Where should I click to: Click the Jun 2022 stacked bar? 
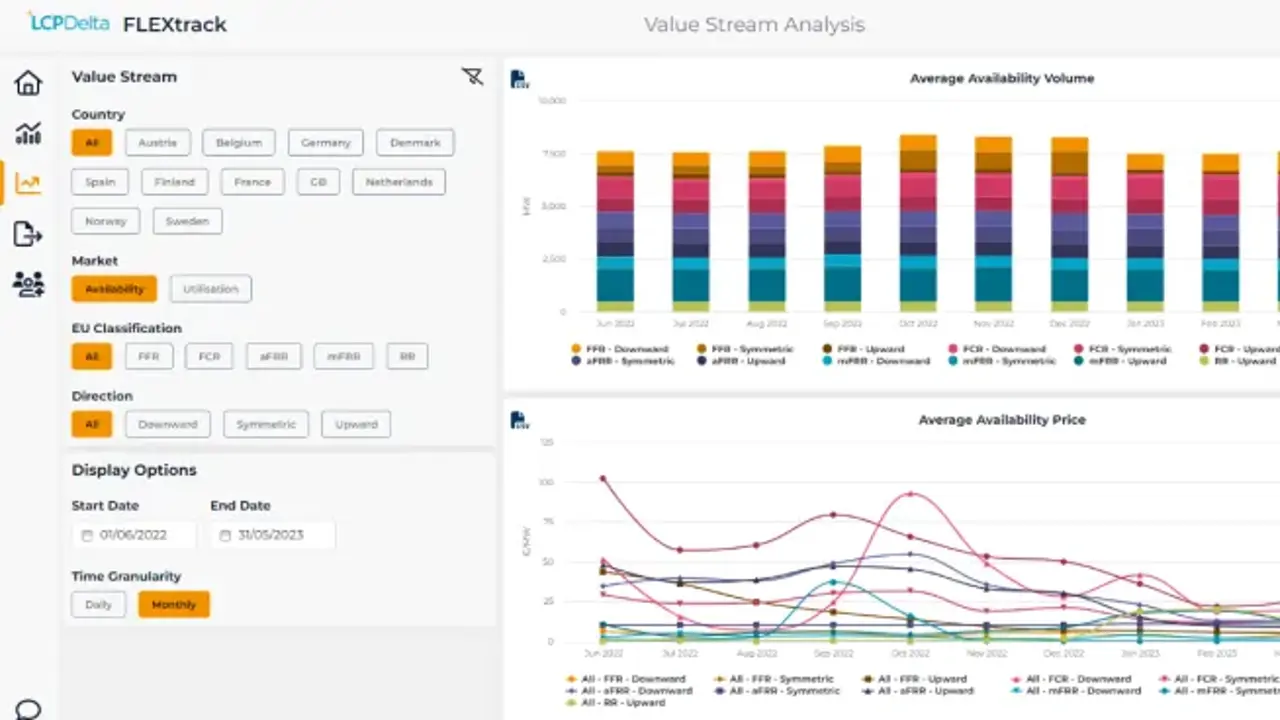pos(615,231)
